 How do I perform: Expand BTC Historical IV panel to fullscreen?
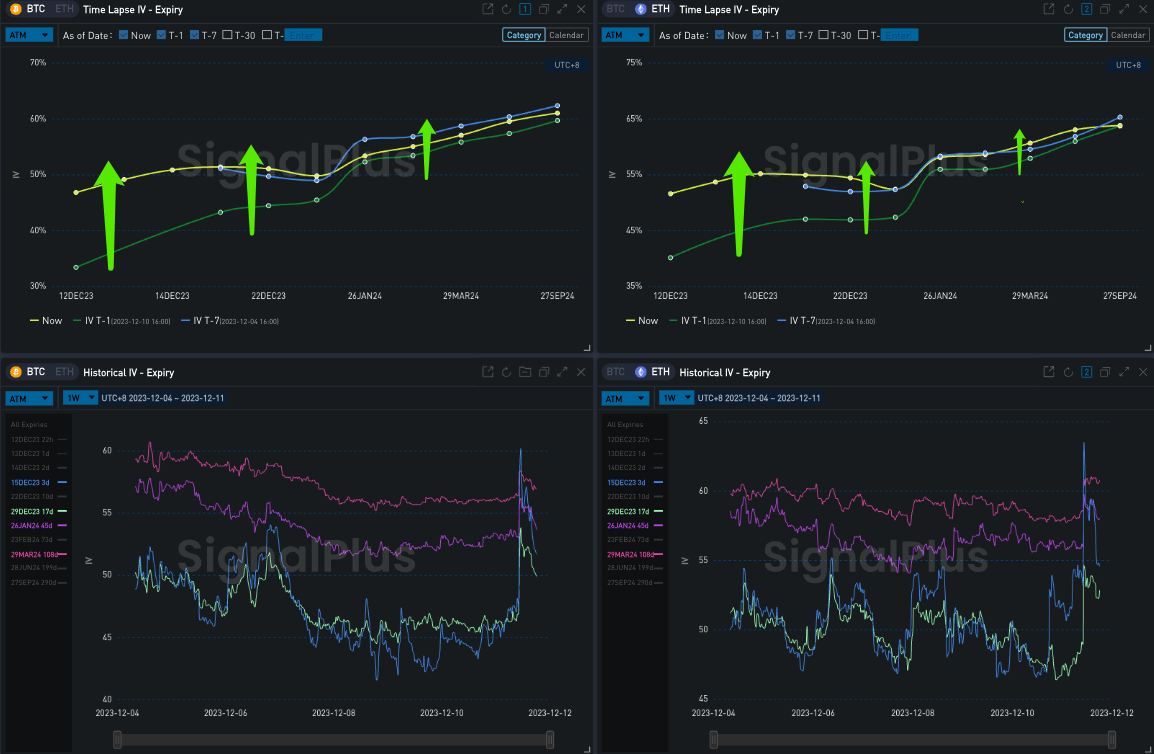[x=562, y=372]
